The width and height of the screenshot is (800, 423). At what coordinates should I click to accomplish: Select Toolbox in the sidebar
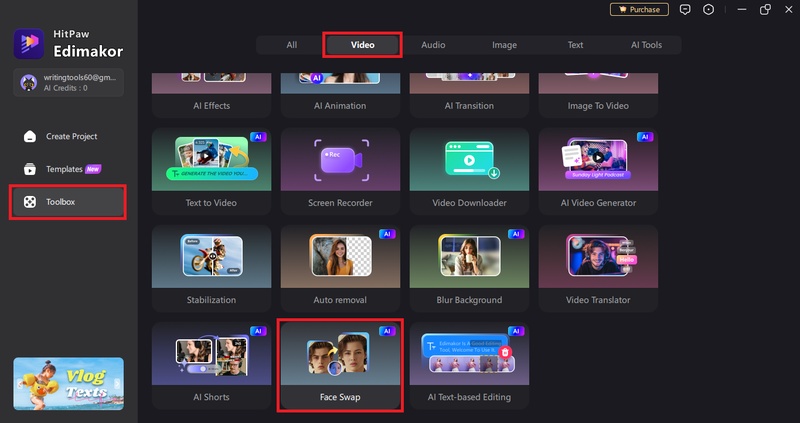coord(68,202)
